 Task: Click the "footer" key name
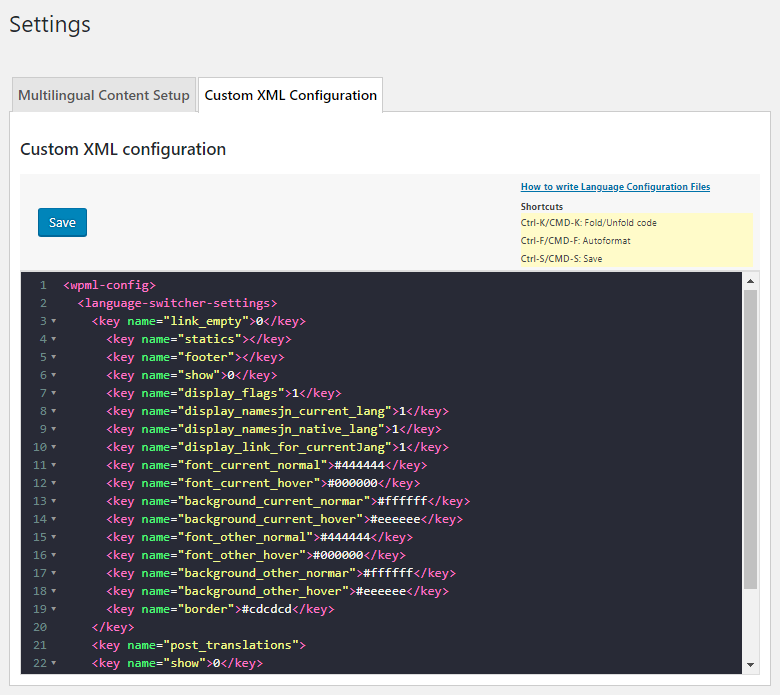click(206, 357)
